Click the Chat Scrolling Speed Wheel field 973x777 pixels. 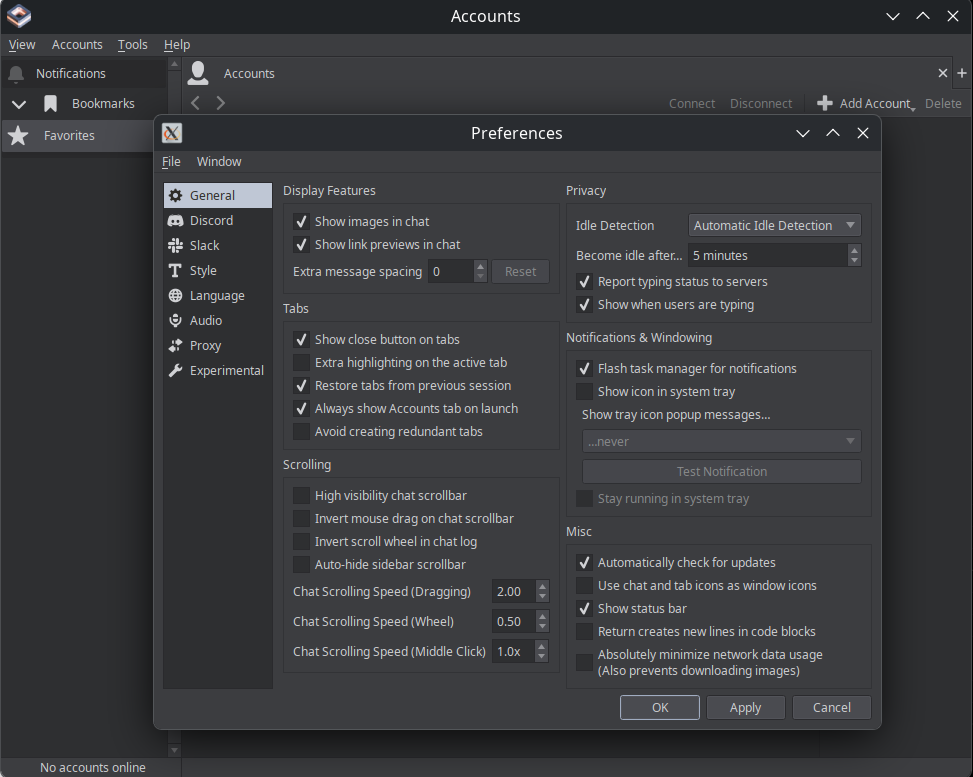click(512, 622)
